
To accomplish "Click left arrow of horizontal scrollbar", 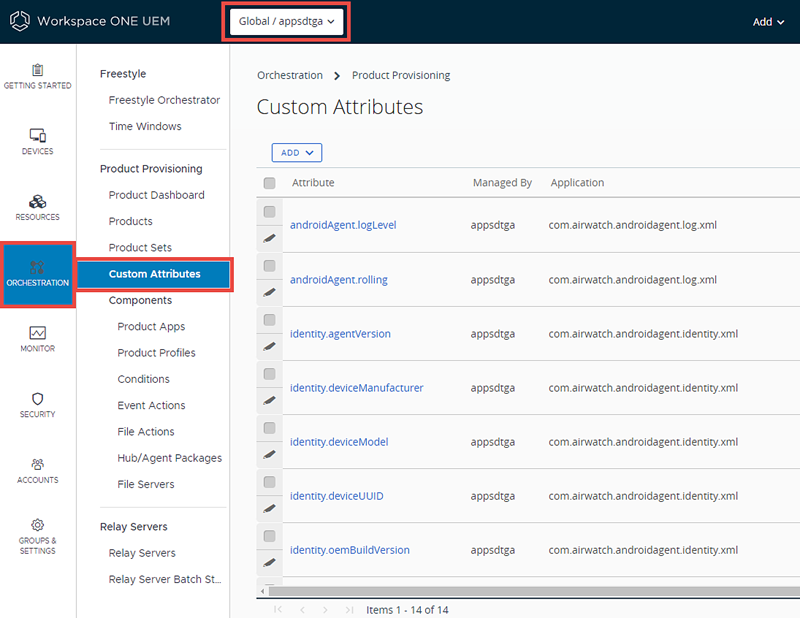I will 263,591.
